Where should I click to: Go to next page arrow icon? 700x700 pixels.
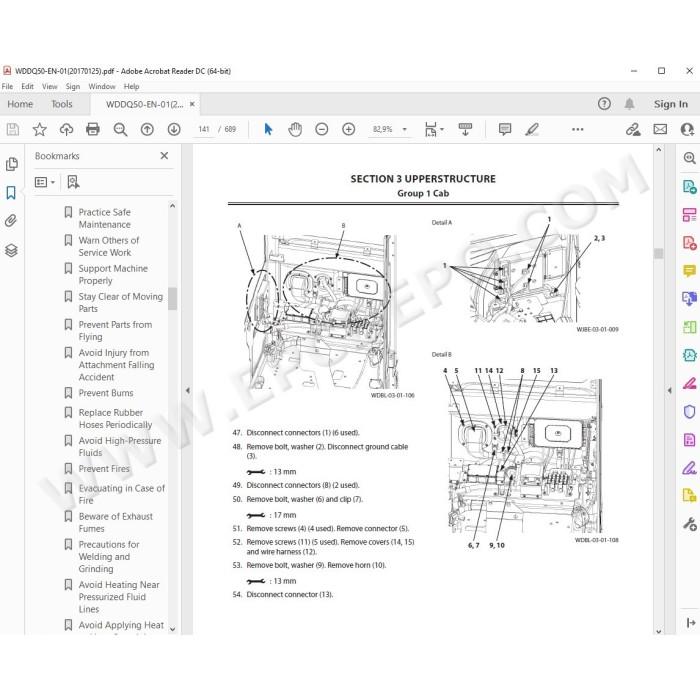pyautogui.click(x=174, y=129)
